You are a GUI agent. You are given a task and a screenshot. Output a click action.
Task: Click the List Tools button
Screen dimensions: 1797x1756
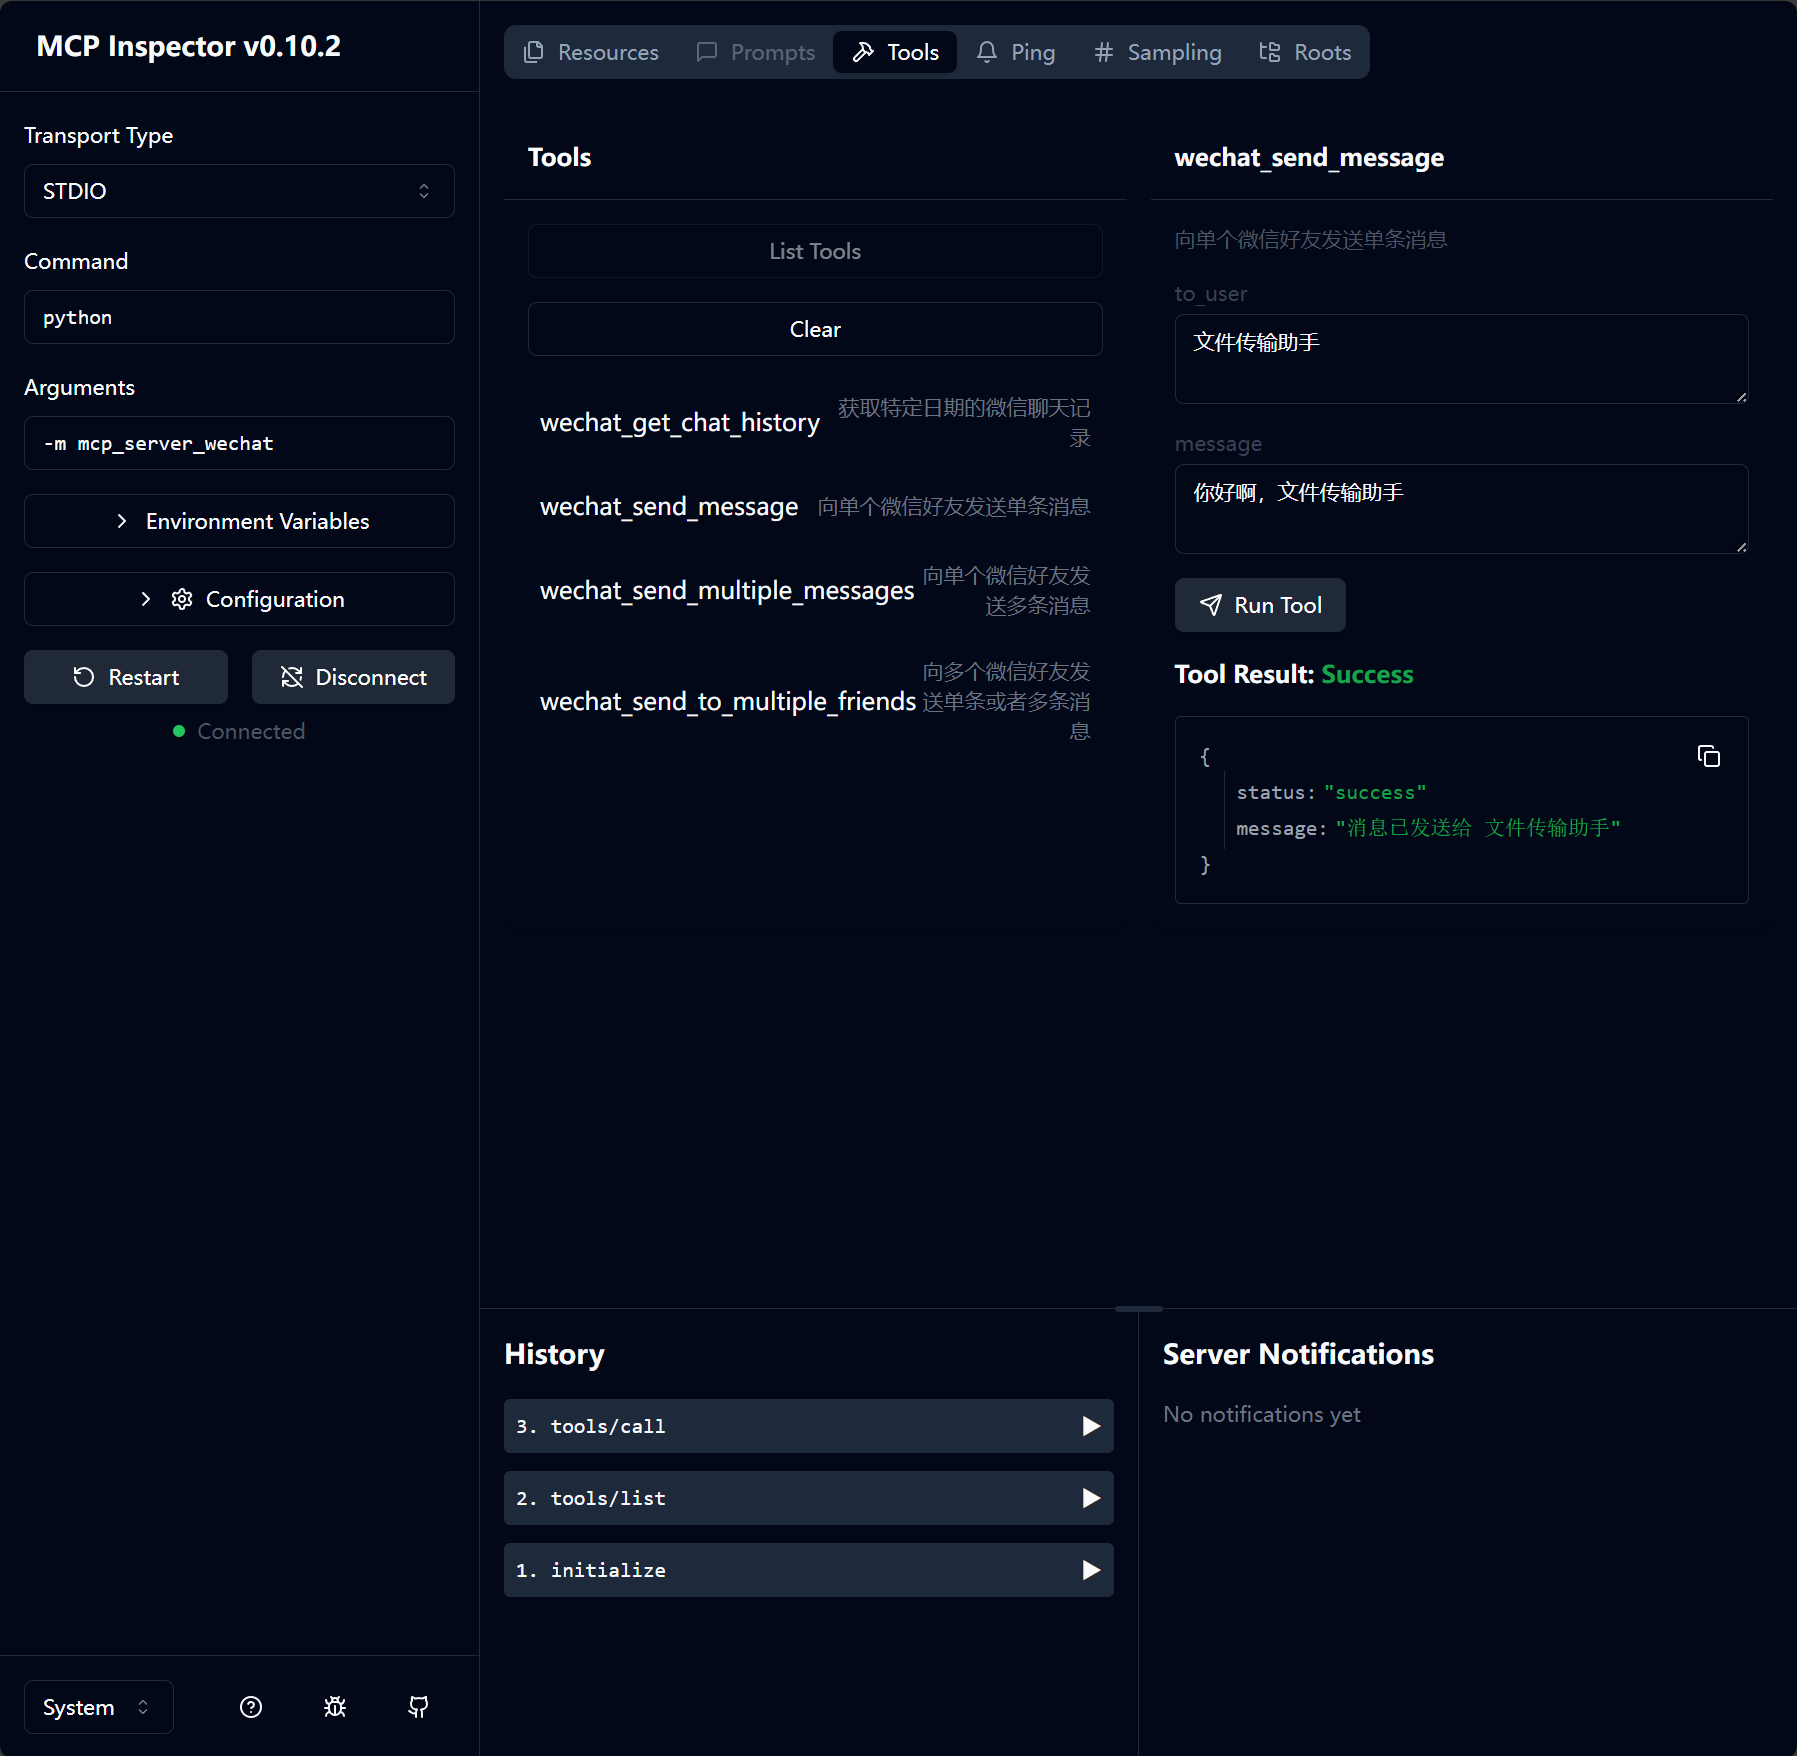(x=814, y=251)
